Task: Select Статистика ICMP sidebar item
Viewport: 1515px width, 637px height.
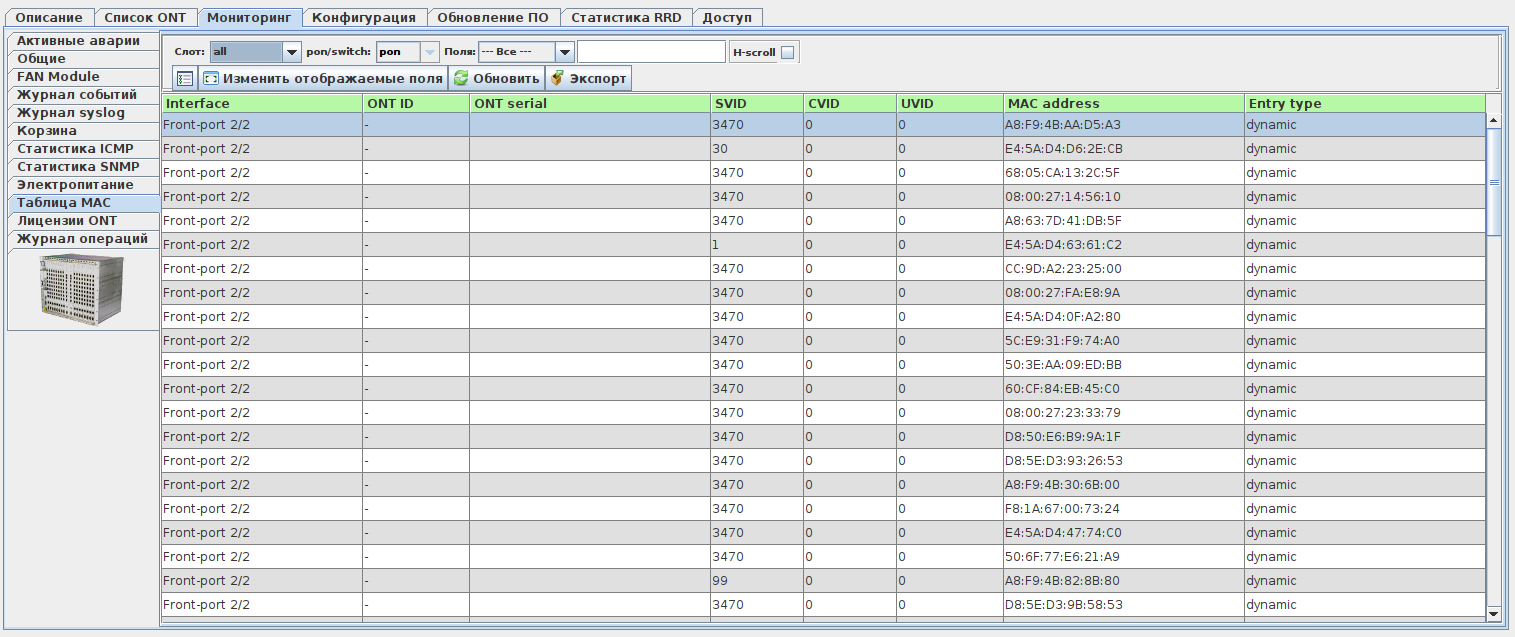Action: tap(83, 149)
